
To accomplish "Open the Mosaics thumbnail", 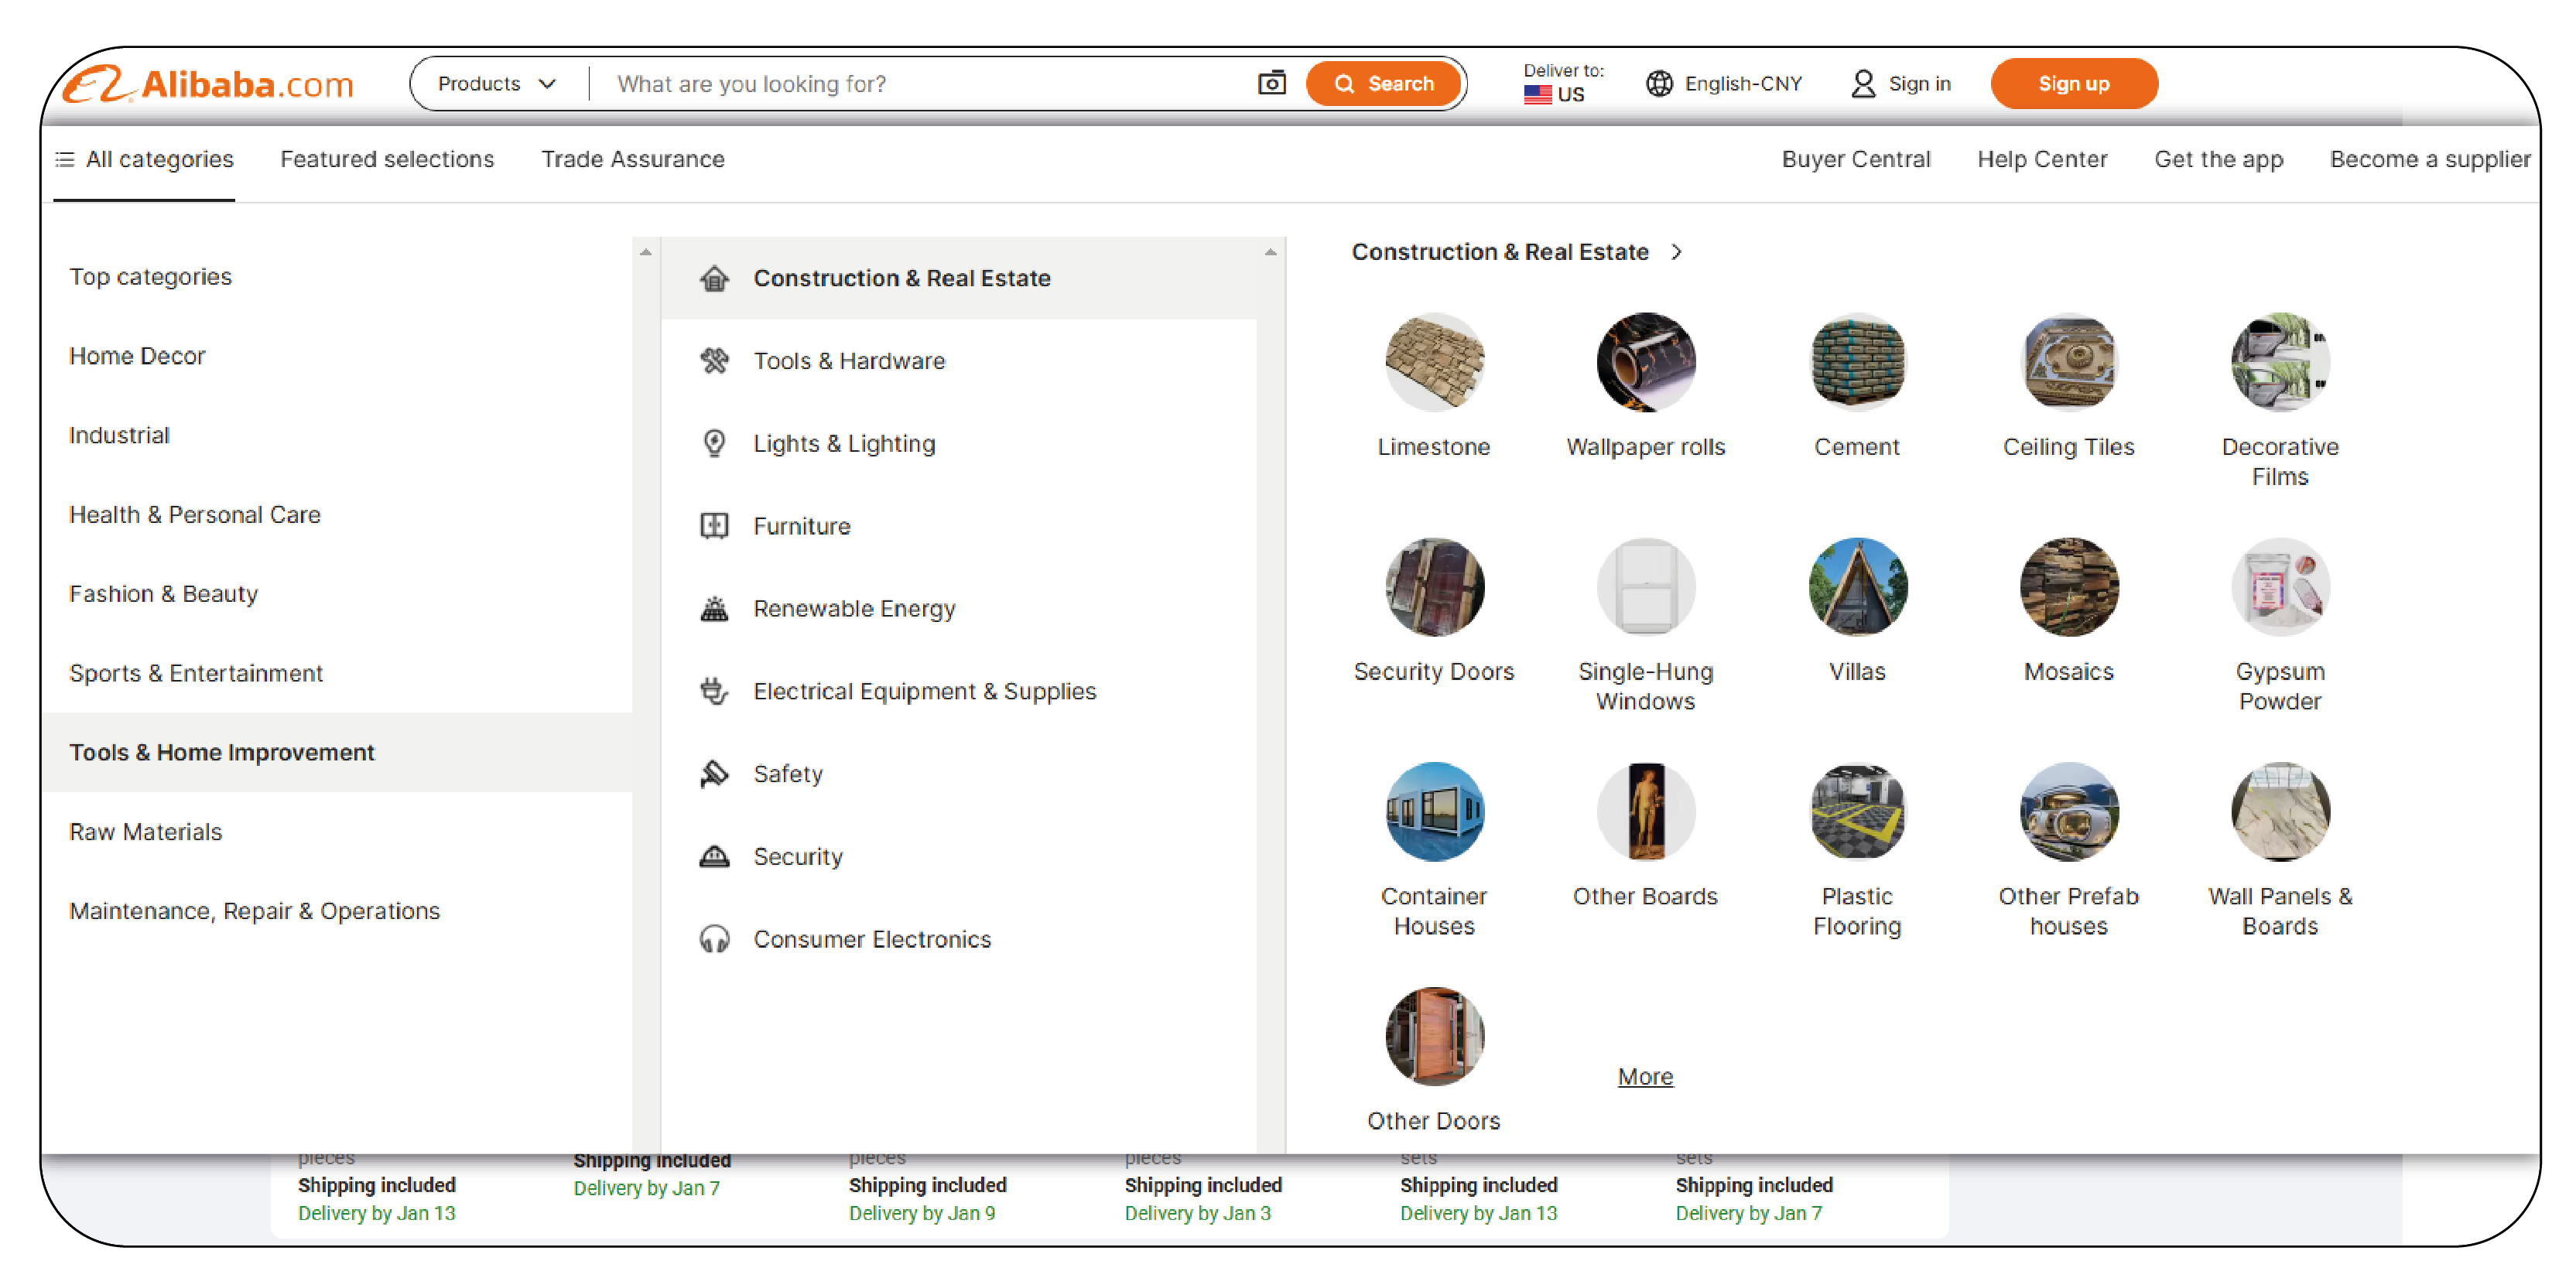I will [2068, 587].
